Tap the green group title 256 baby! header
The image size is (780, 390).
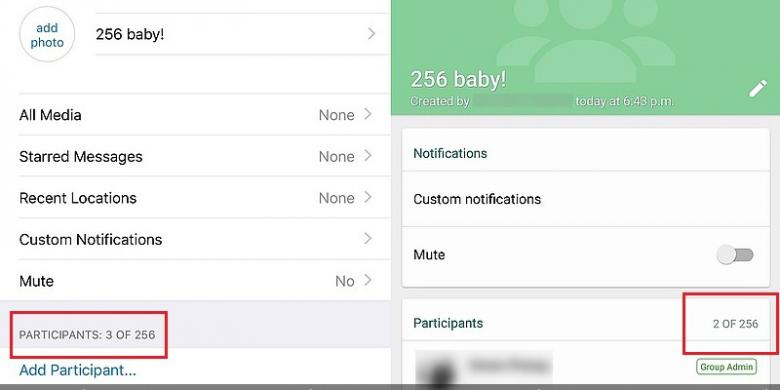pyautogui.click(x=458, y=80)
